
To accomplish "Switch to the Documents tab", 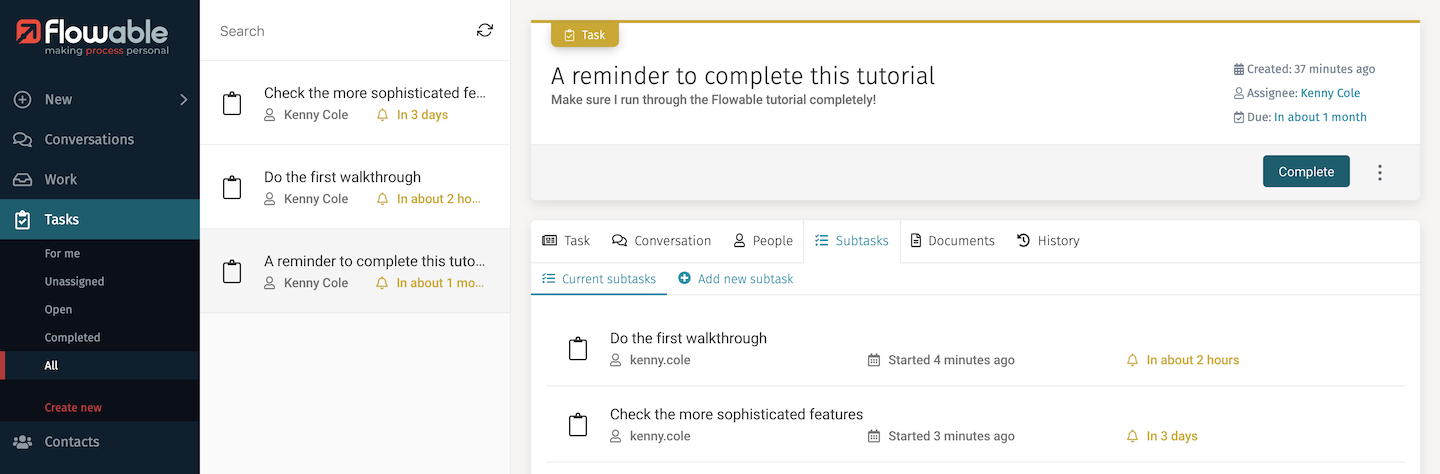I will click(x=952, y=241).
